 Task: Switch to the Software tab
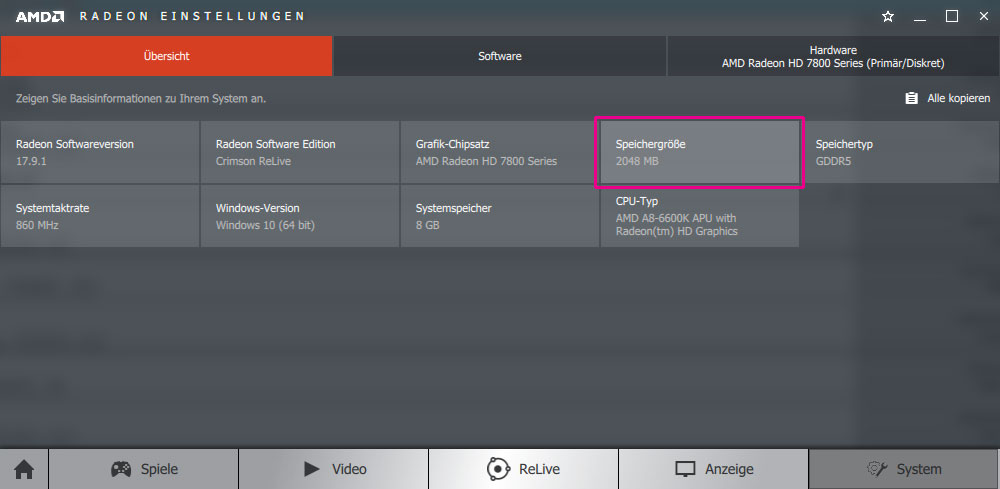500,56
